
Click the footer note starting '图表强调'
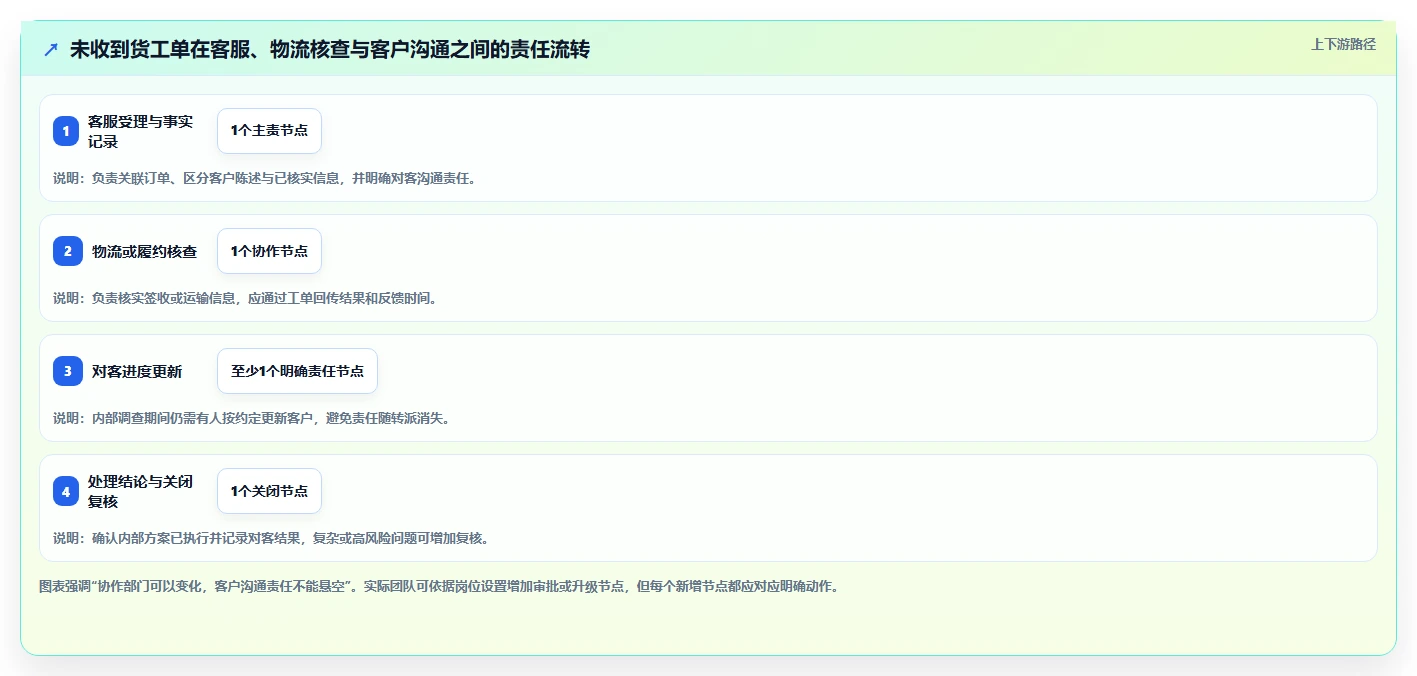(x=439, y=586)
